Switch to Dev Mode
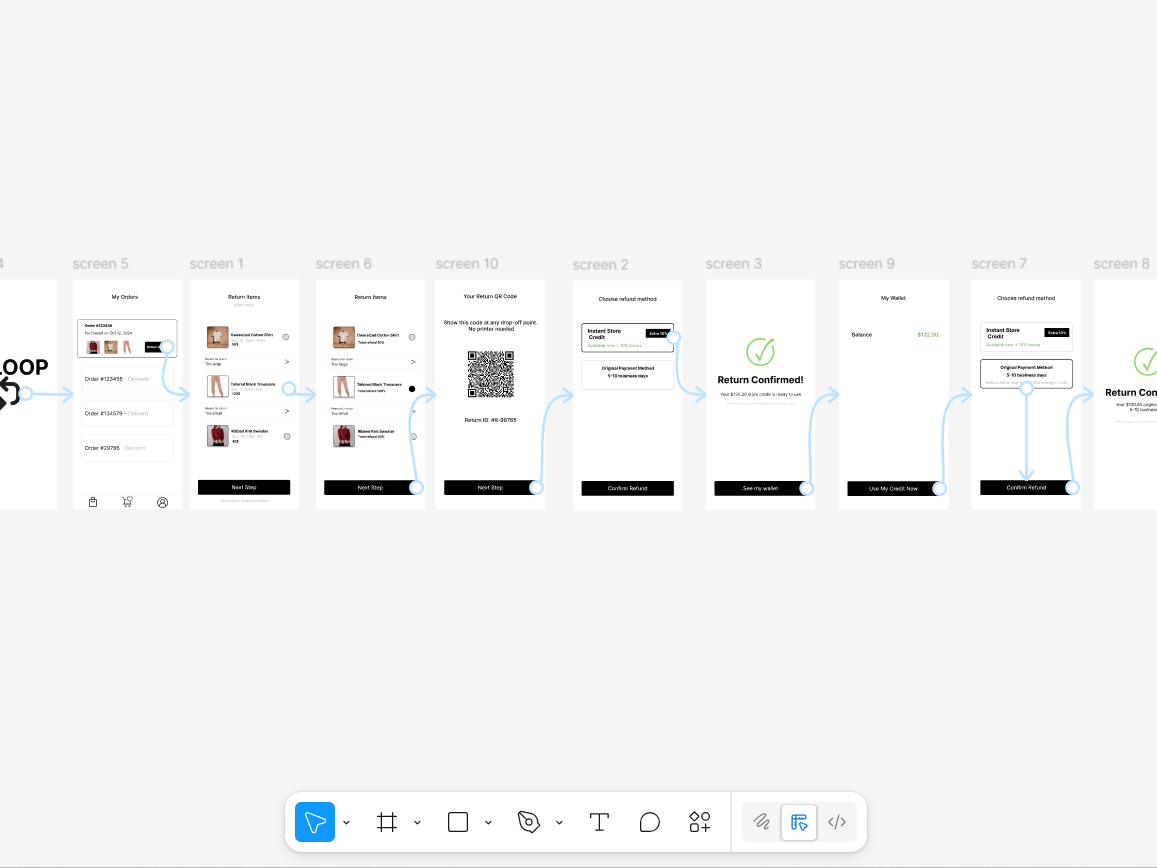This screenshot has height=868, width=1157. [837, 822]
